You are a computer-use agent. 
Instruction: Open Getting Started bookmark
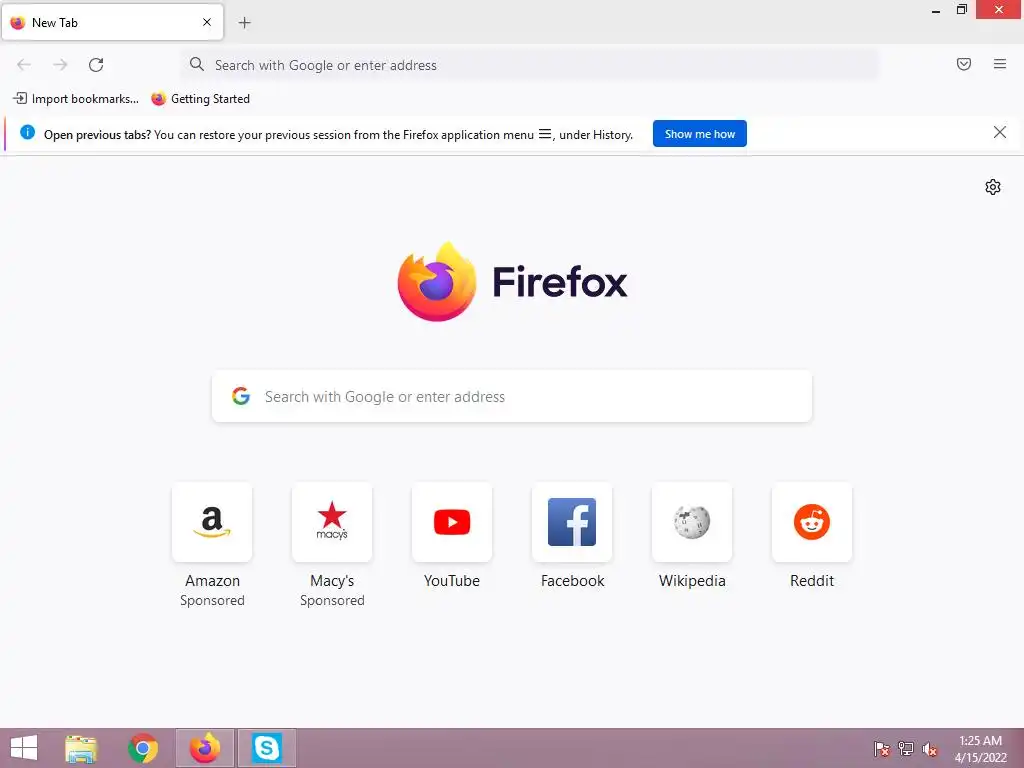point(200,99)
